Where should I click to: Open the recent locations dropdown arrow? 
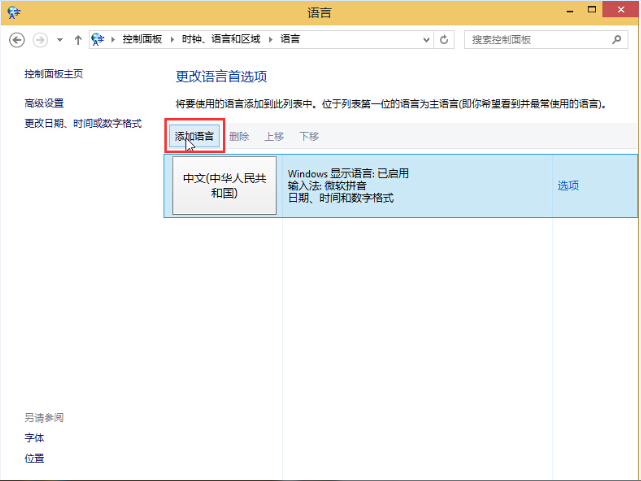[x=60, y=39]
